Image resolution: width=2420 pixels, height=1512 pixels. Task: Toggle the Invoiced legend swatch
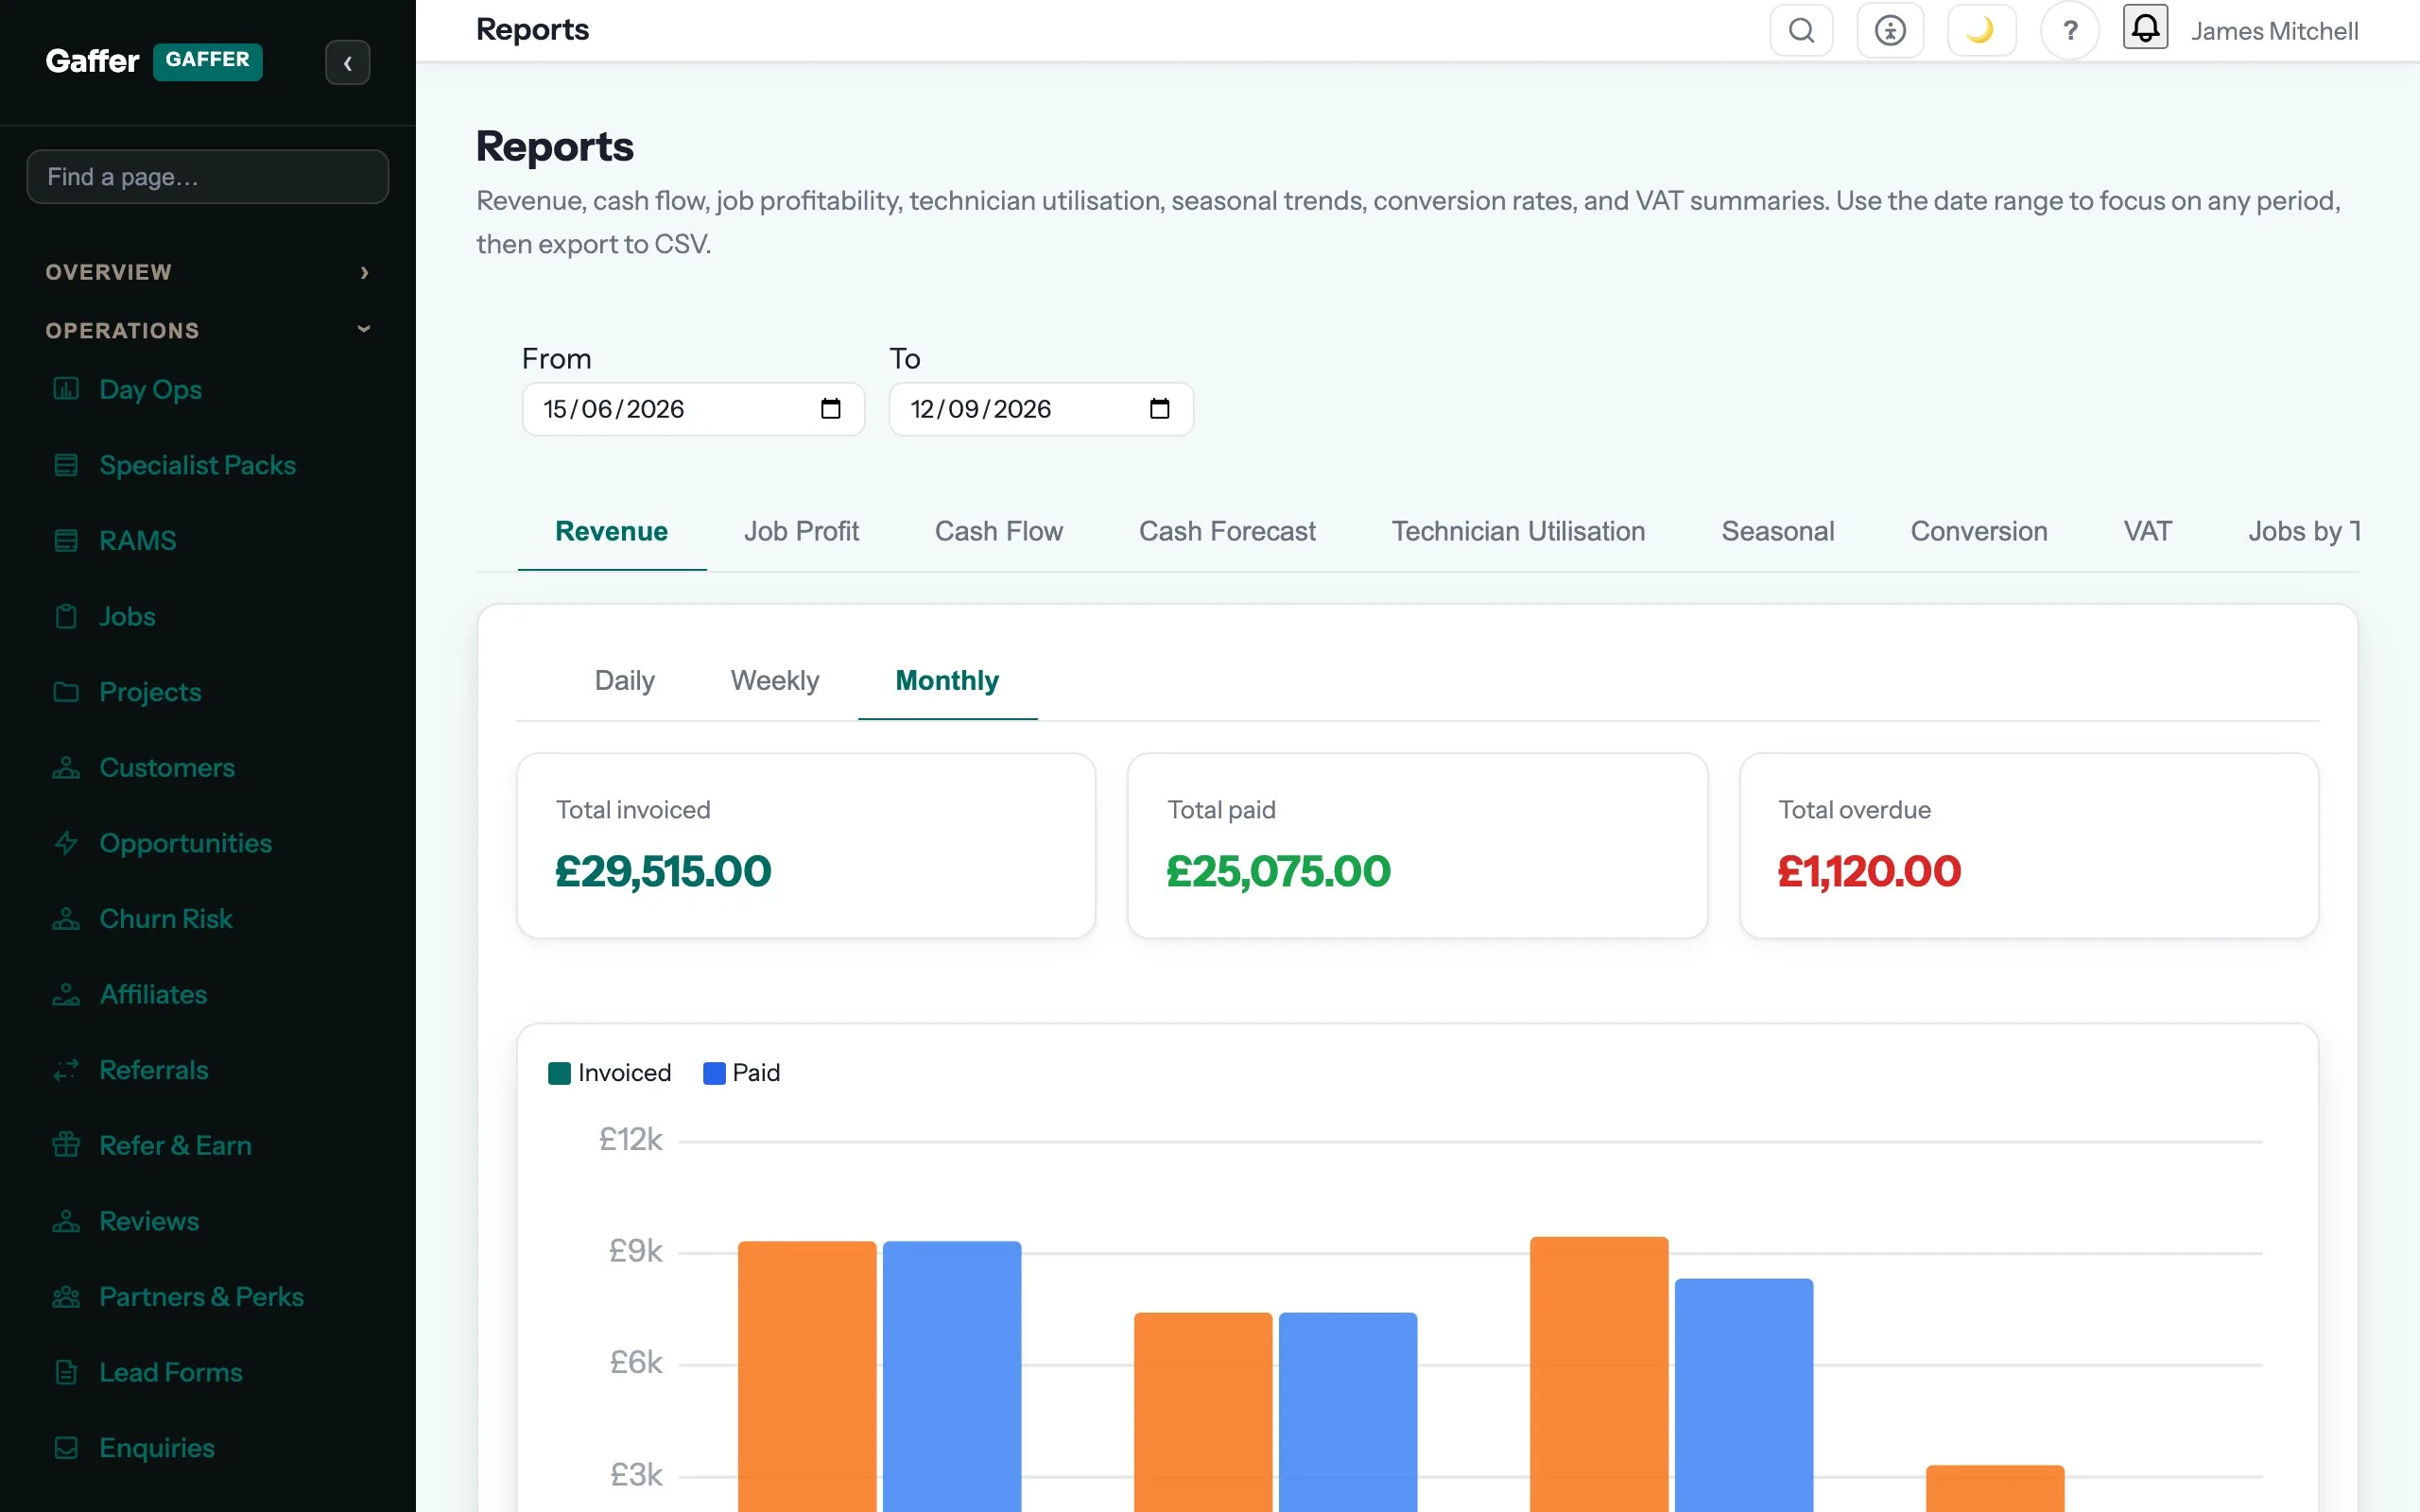[559, 1073]
